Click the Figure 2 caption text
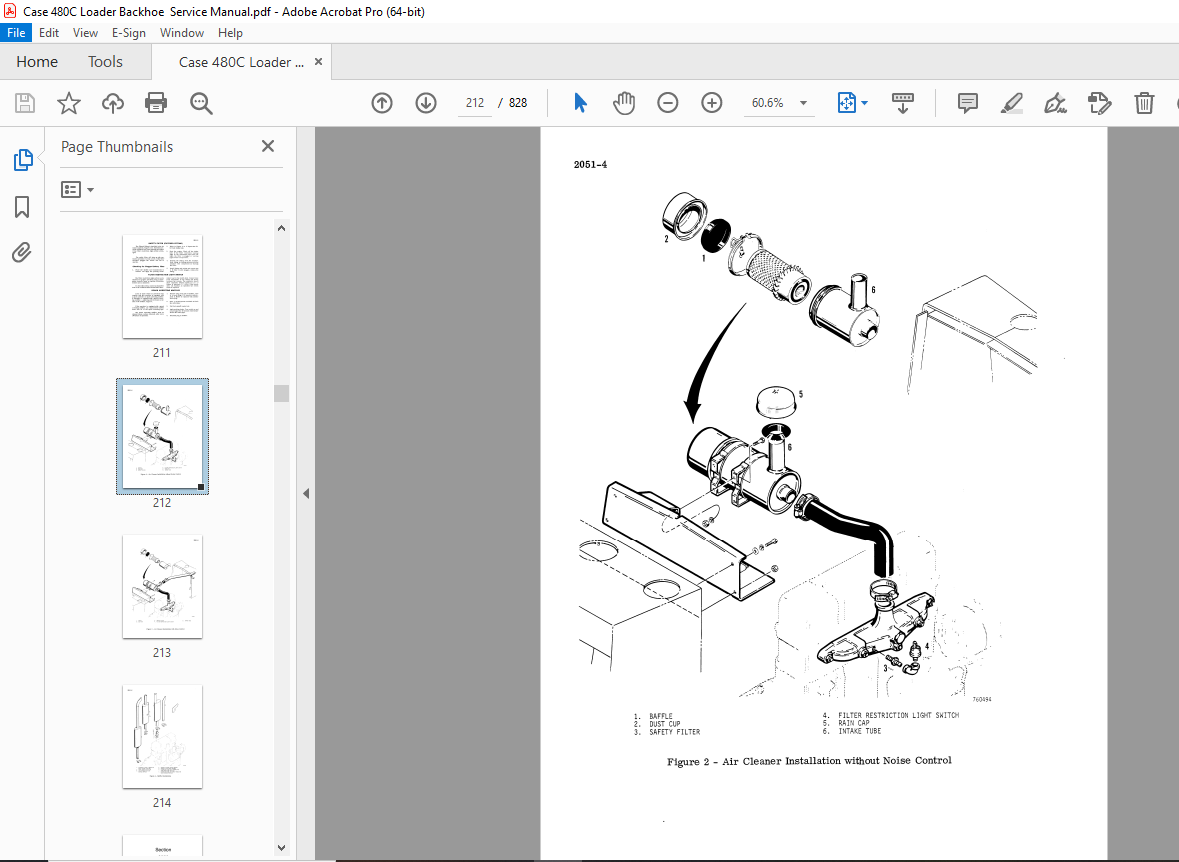Screen dimensions: 1179x862 (809, 761)
